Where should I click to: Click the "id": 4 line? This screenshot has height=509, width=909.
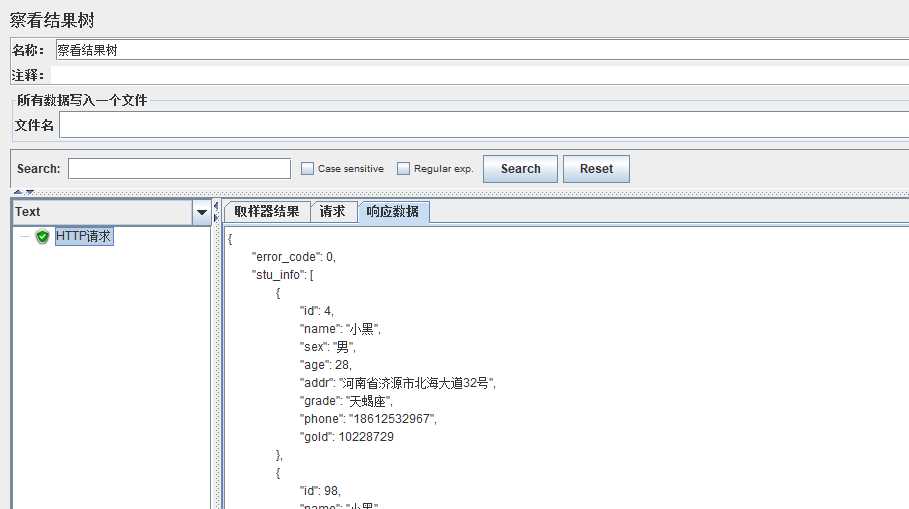tap(317, 311)
